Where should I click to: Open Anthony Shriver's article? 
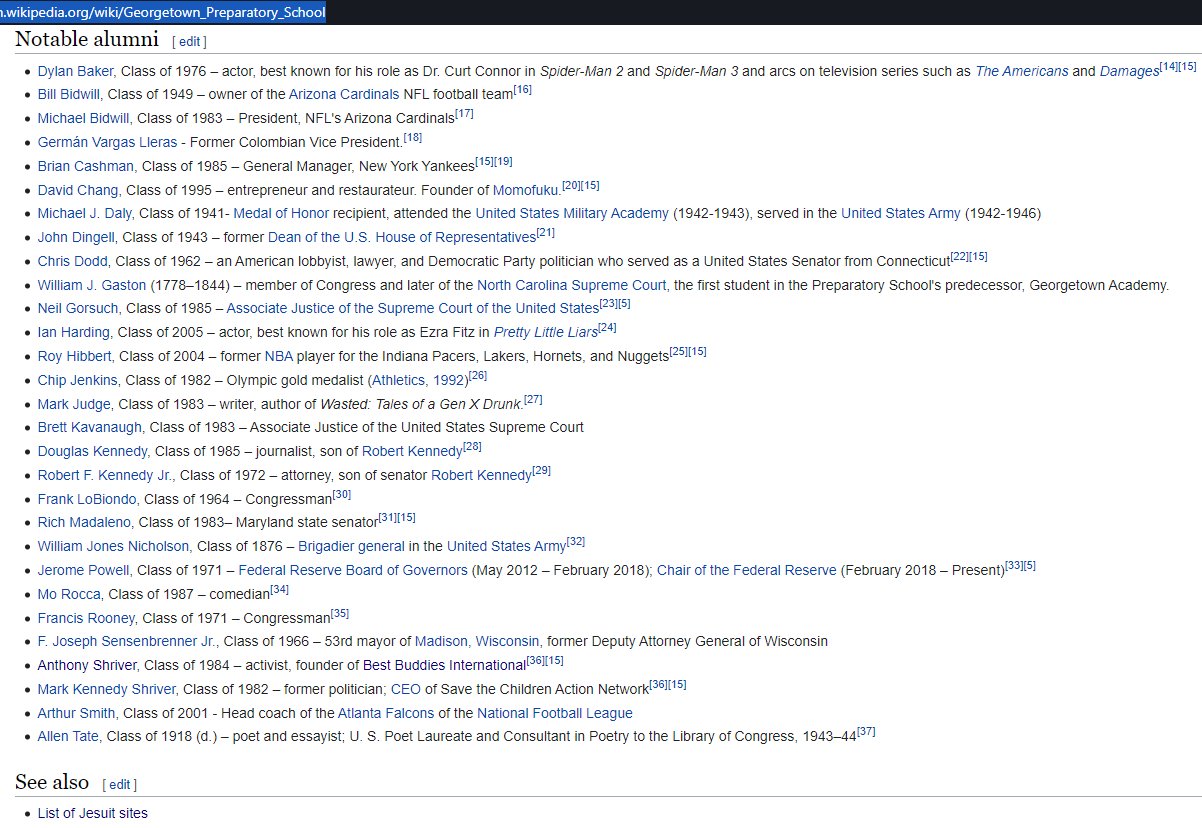point(88,665)
